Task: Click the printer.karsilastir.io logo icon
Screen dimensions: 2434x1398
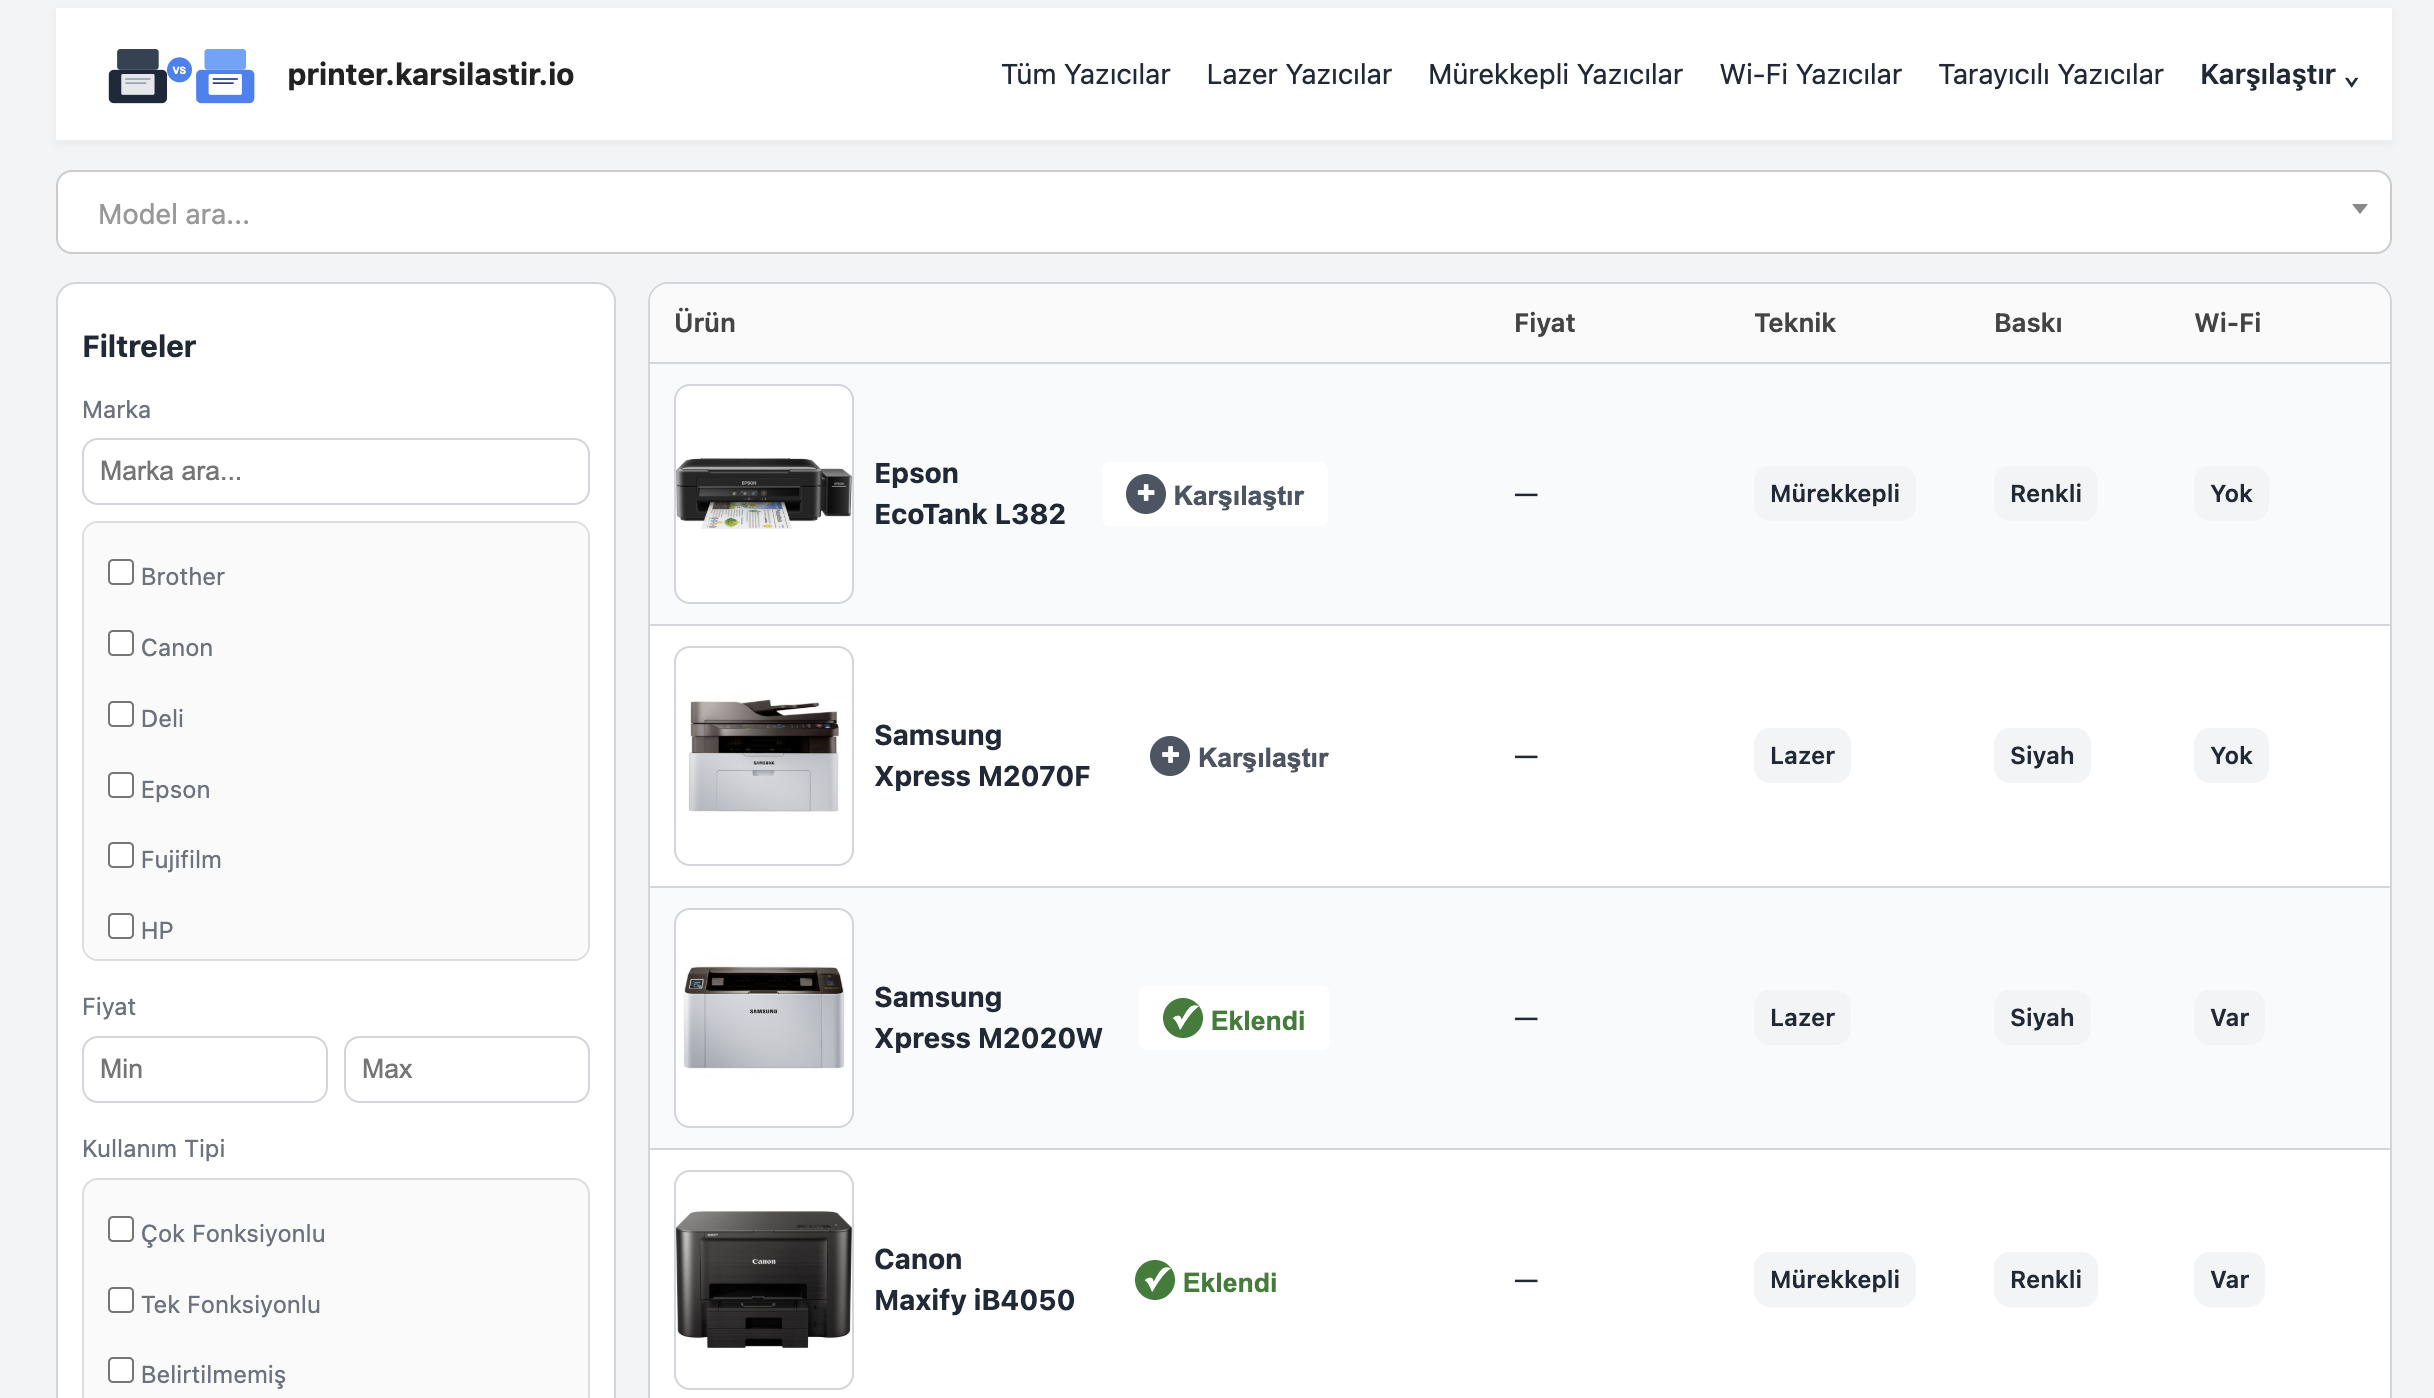Action: (180, 74)
